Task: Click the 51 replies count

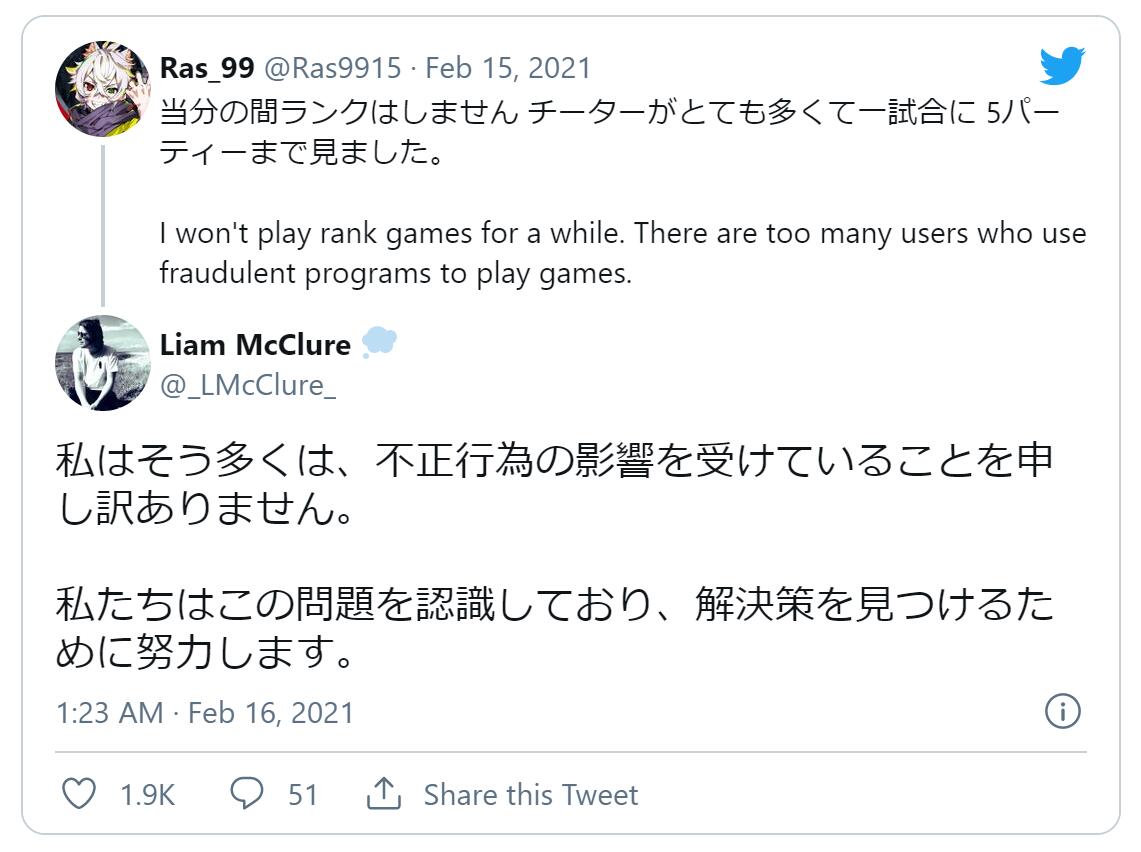Action: (x=303, y=795)
